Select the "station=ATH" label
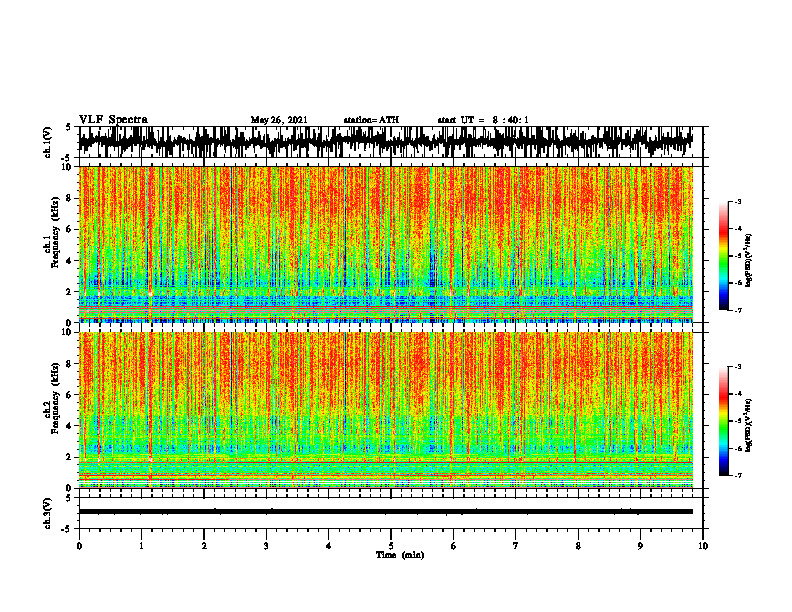 tap(371, 120)
